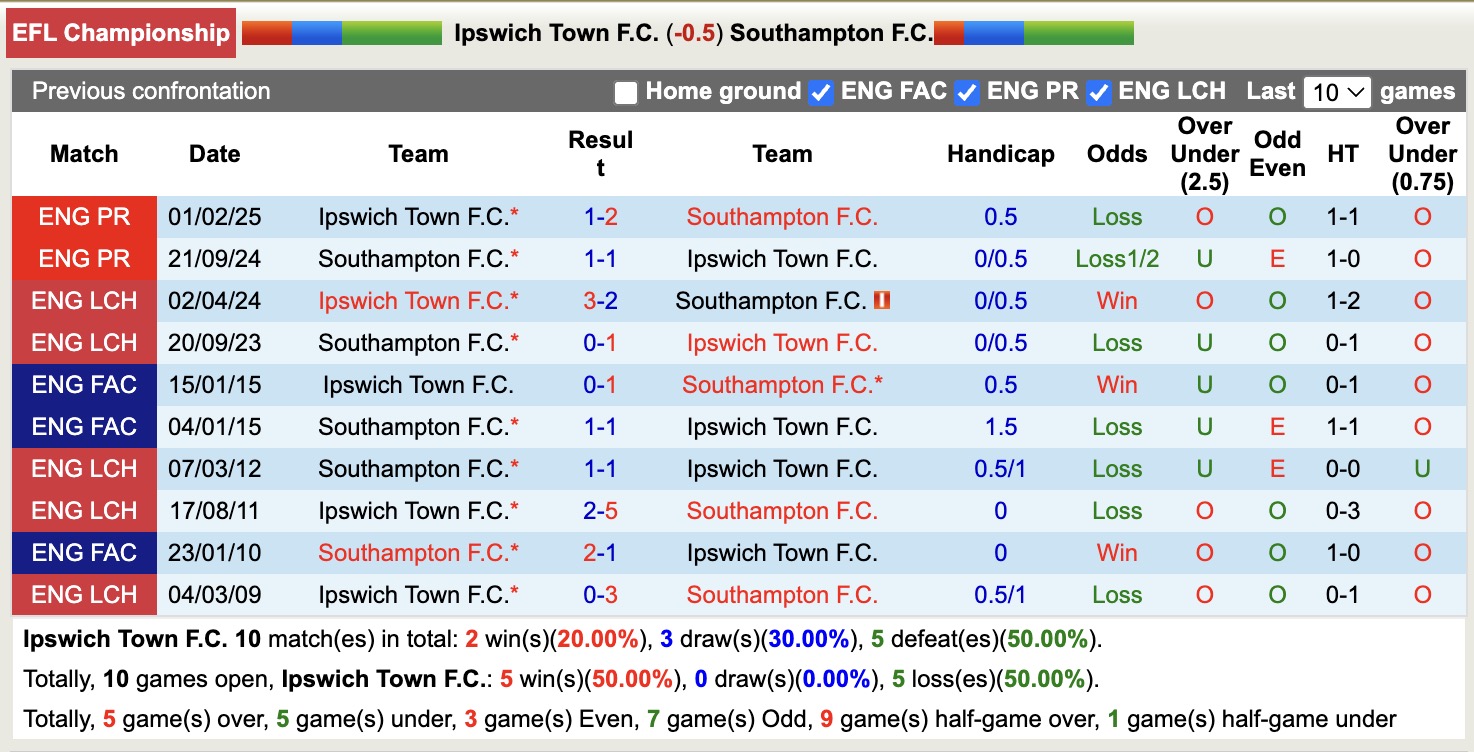
Task: Toggle the ENG LCH filter off
Action: pos(1097,91)
